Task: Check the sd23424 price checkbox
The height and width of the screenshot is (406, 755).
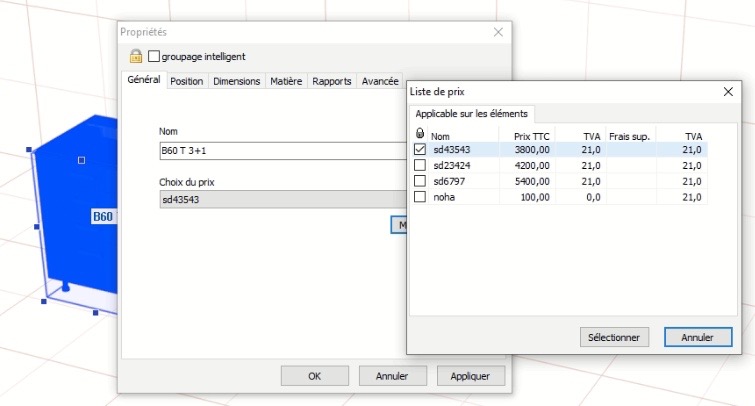Action: (x=420, y=165)
